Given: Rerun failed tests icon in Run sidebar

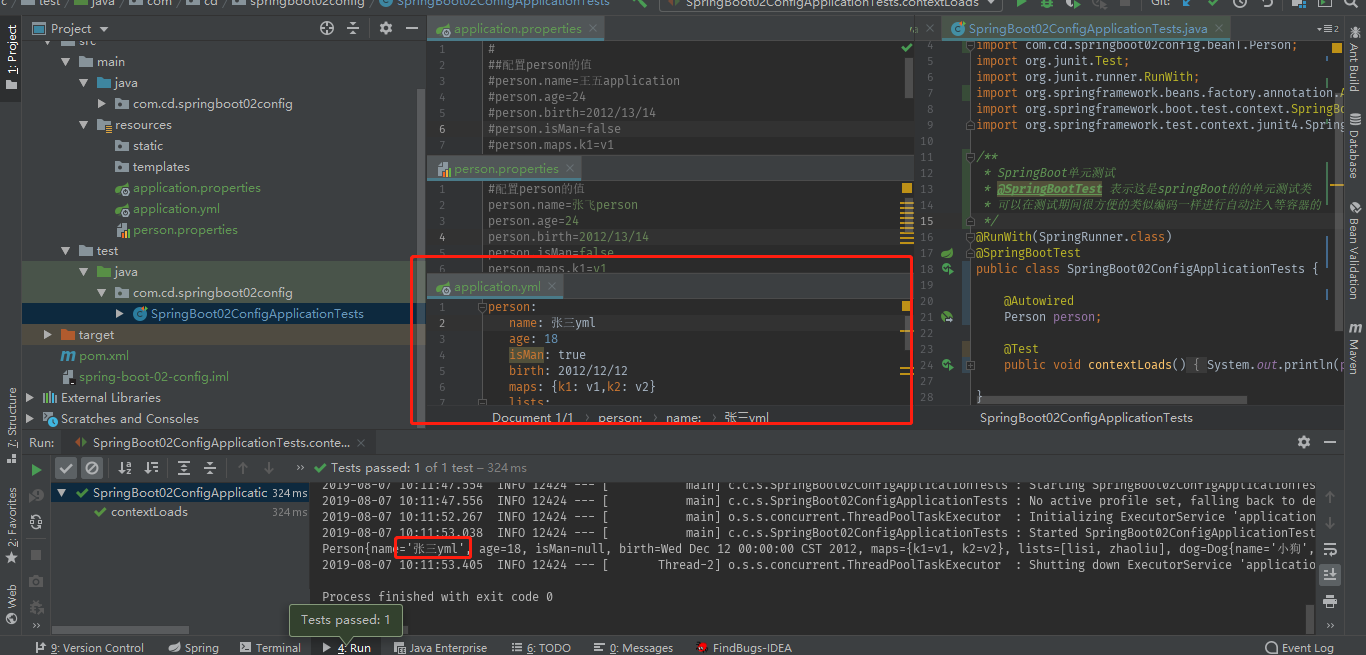Looking at the screenshot, I should click(37, 495).
